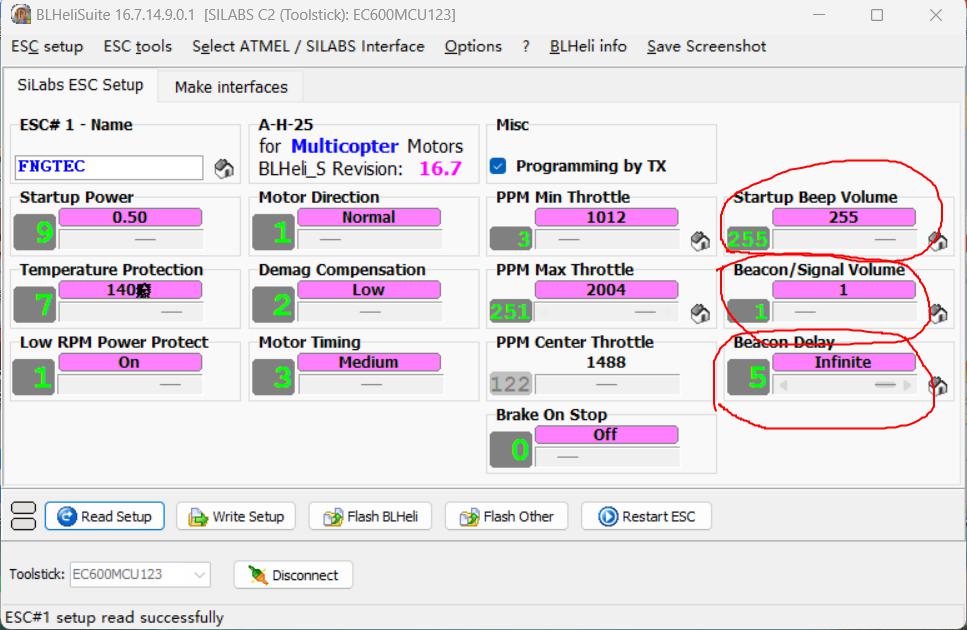The height and width of the screenshot is (630, 967).
Task: Open the ? help menu
Action: pyautogui.click(x=525, y=46)
